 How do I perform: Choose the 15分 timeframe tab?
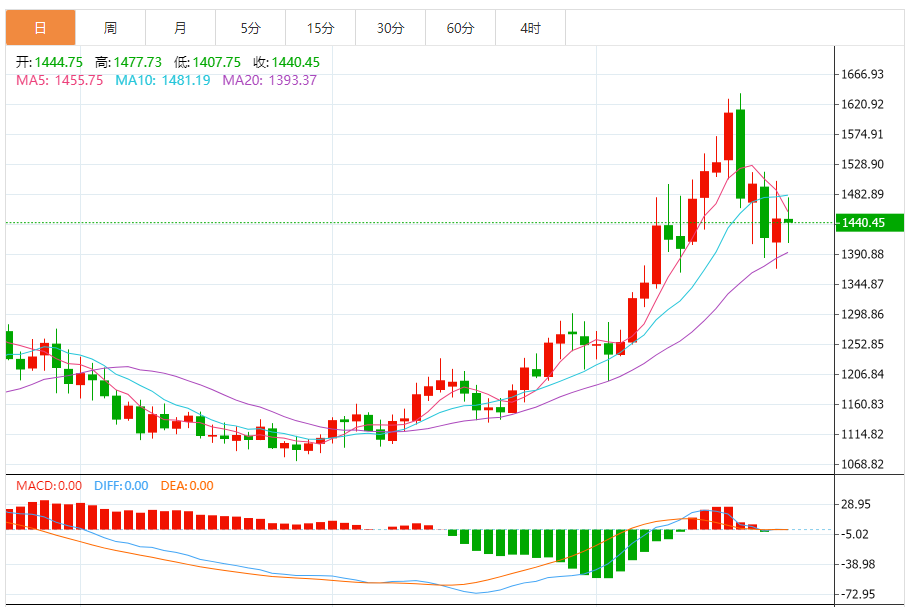[x=320, y=28]
